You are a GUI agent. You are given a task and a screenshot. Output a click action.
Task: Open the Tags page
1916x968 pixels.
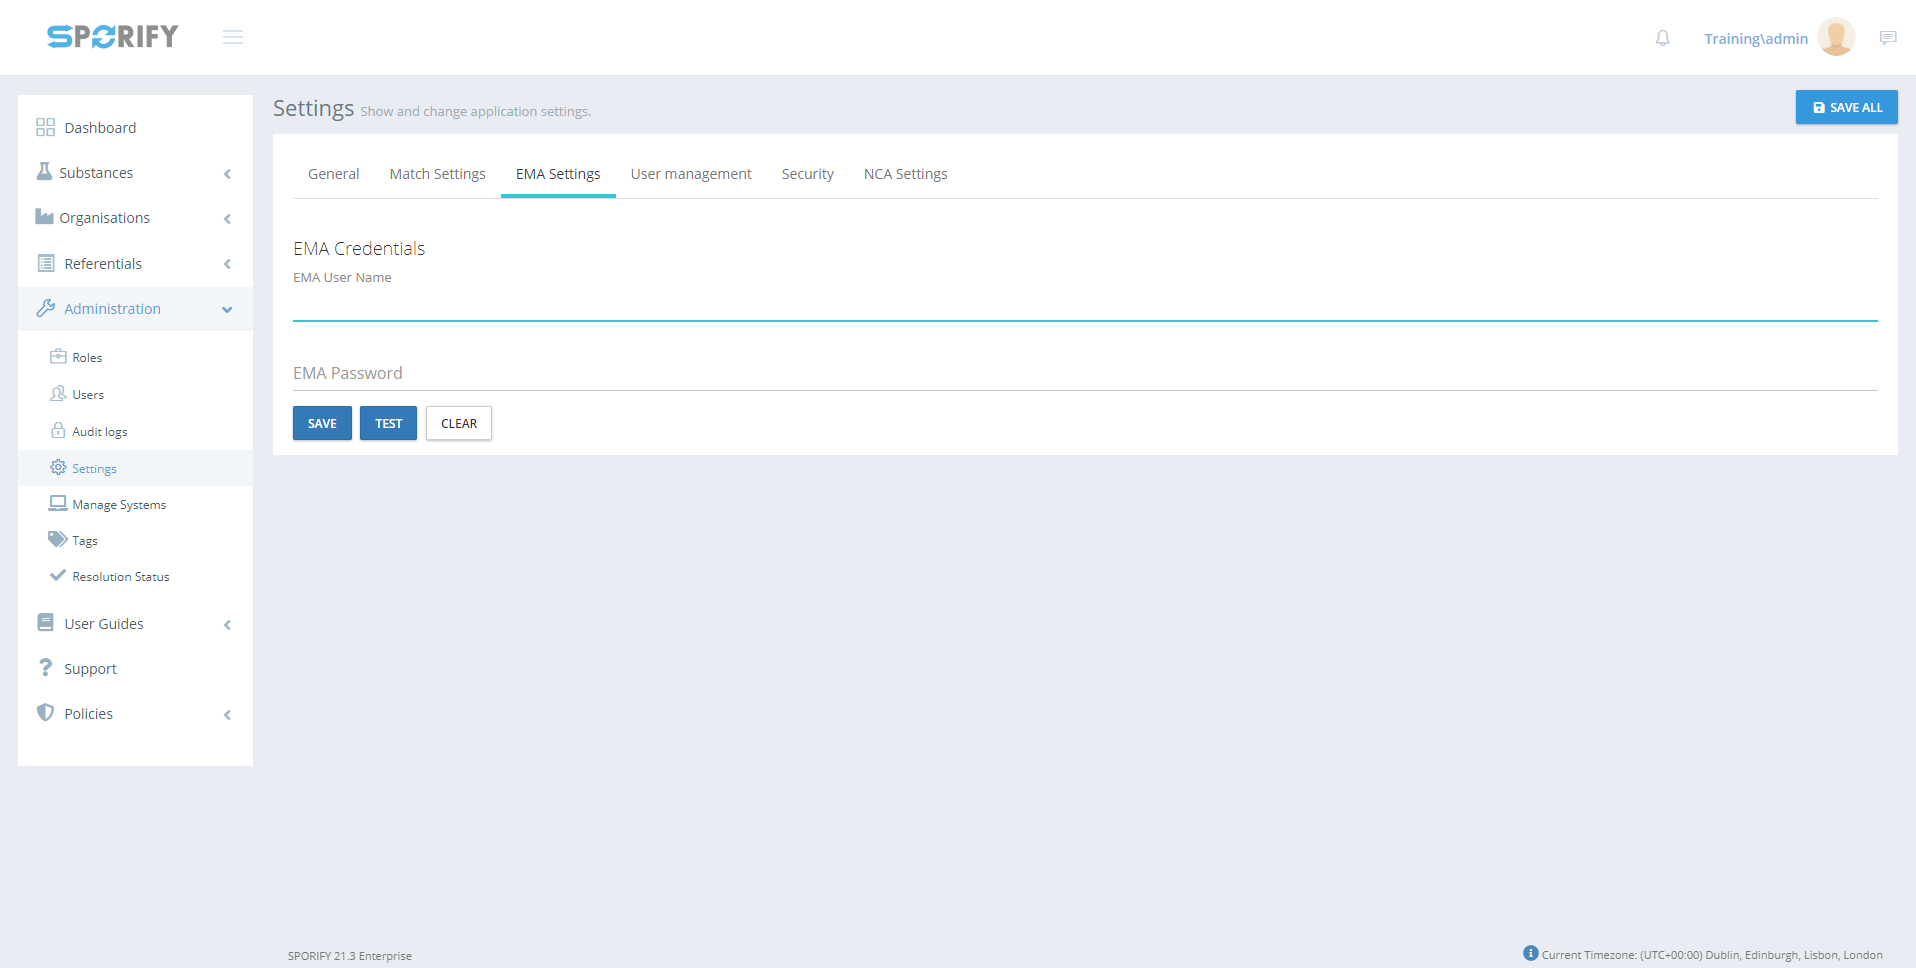point(84,541)
